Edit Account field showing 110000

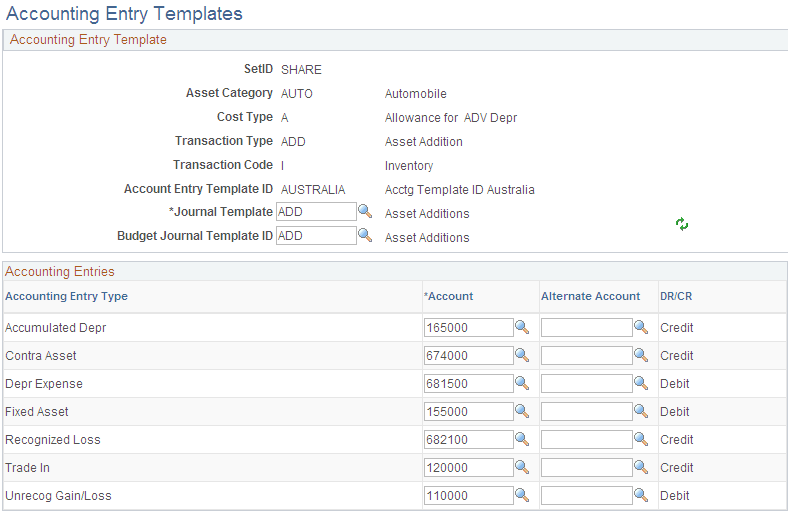click(468, 496)
